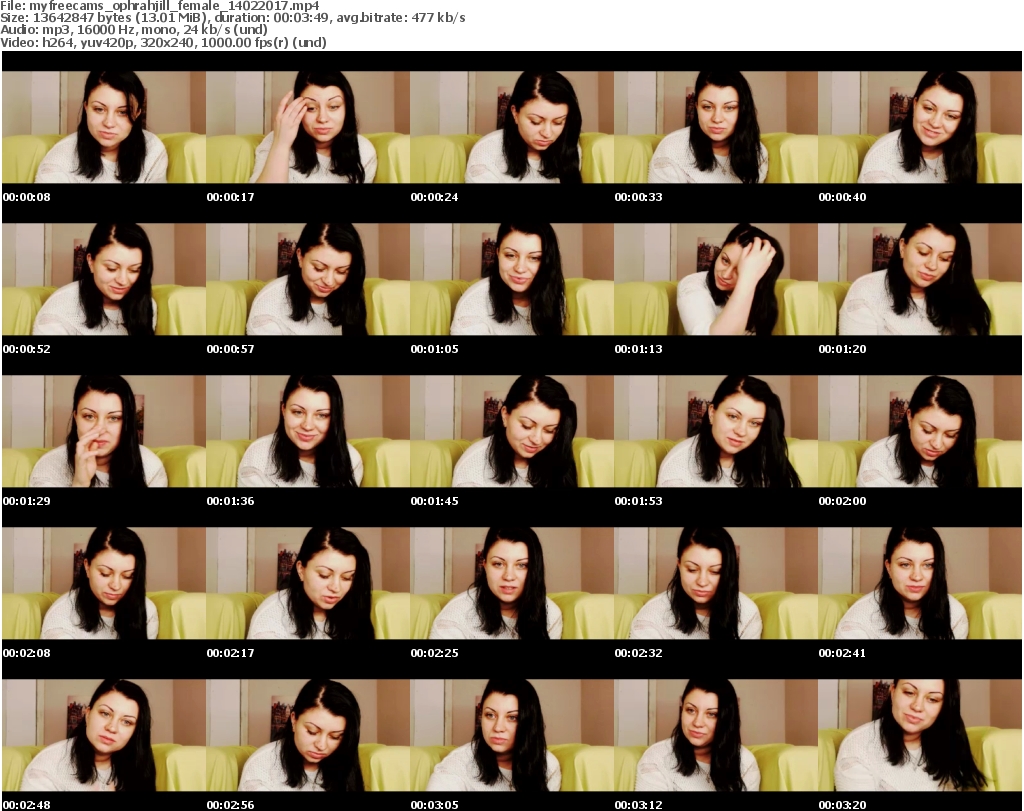Open the frame at 00:02:08

[104, 583]
